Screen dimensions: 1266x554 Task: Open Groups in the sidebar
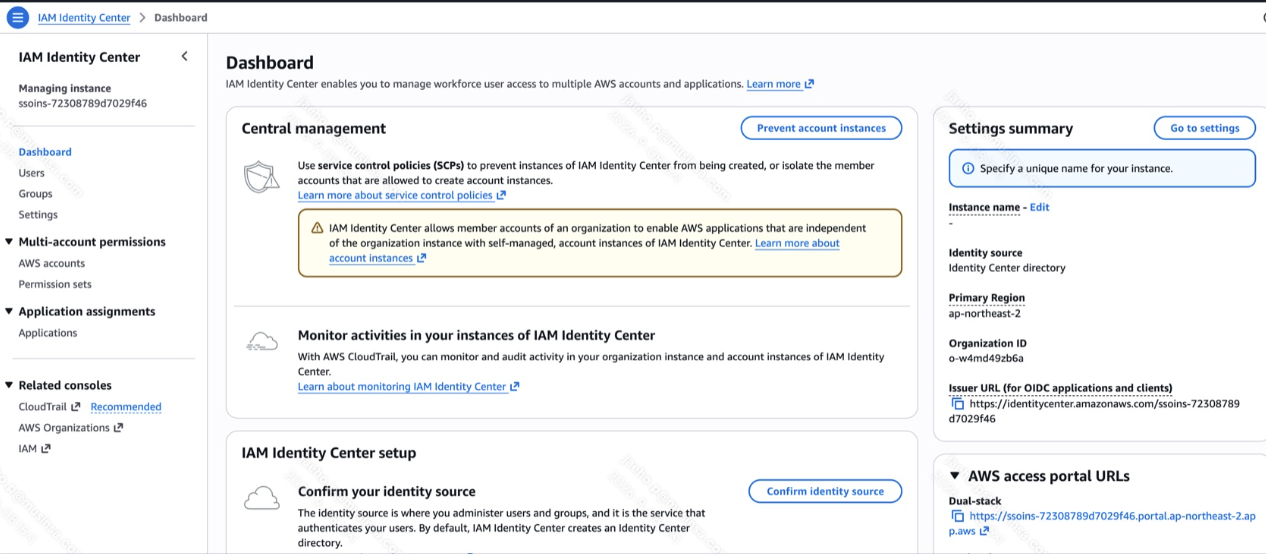[x=35, y=194]
